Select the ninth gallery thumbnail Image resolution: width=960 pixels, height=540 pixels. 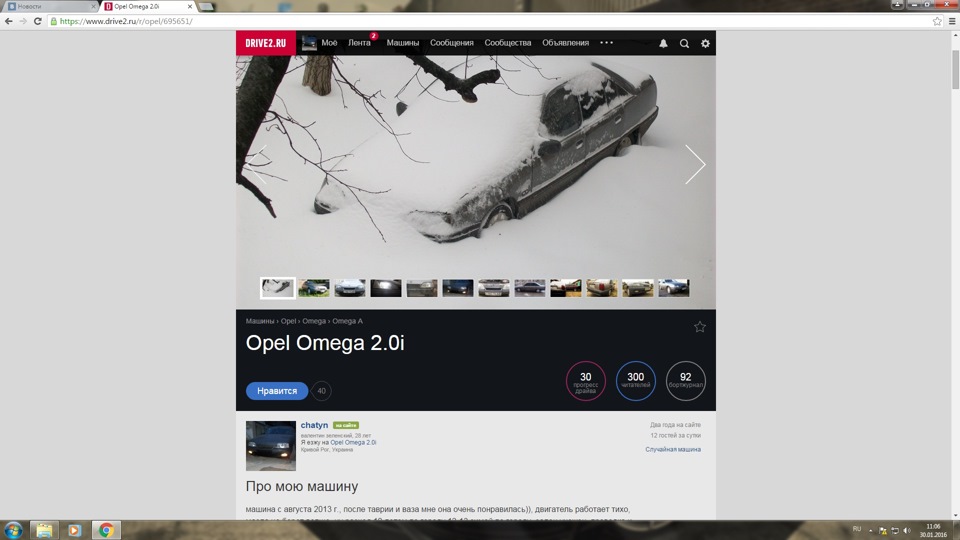coord(566,288)
